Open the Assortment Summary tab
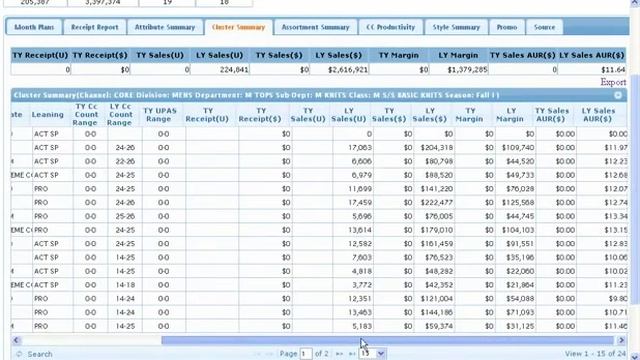This screenshot has height=360, width=640. coord(316,27)
